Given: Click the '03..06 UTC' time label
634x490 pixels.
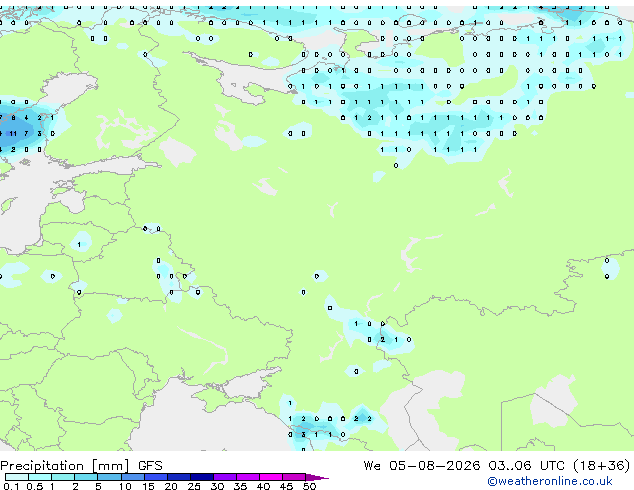Looking at the screenshot, I should point(526,466).
